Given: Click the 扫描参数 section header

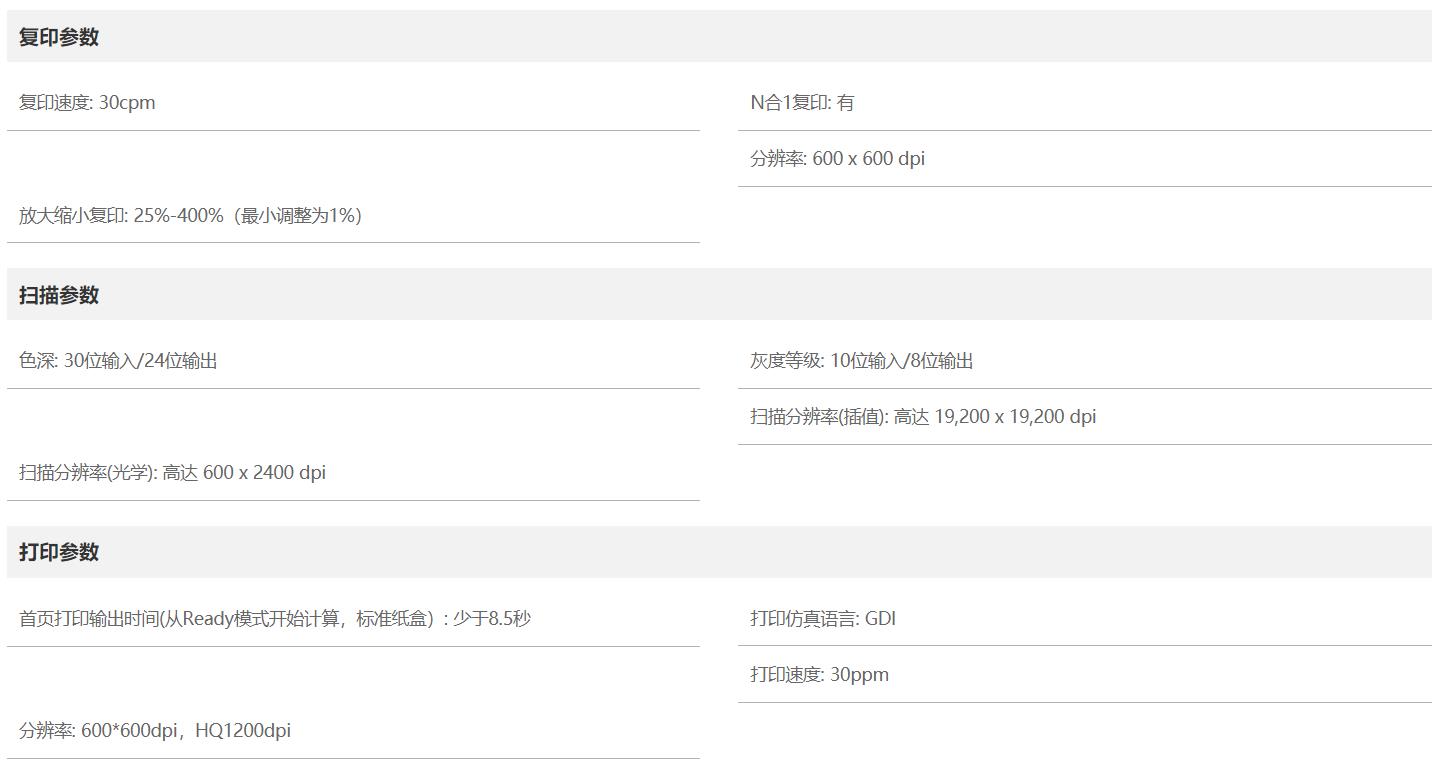Looking at the screenshot, I should point(59,295).
